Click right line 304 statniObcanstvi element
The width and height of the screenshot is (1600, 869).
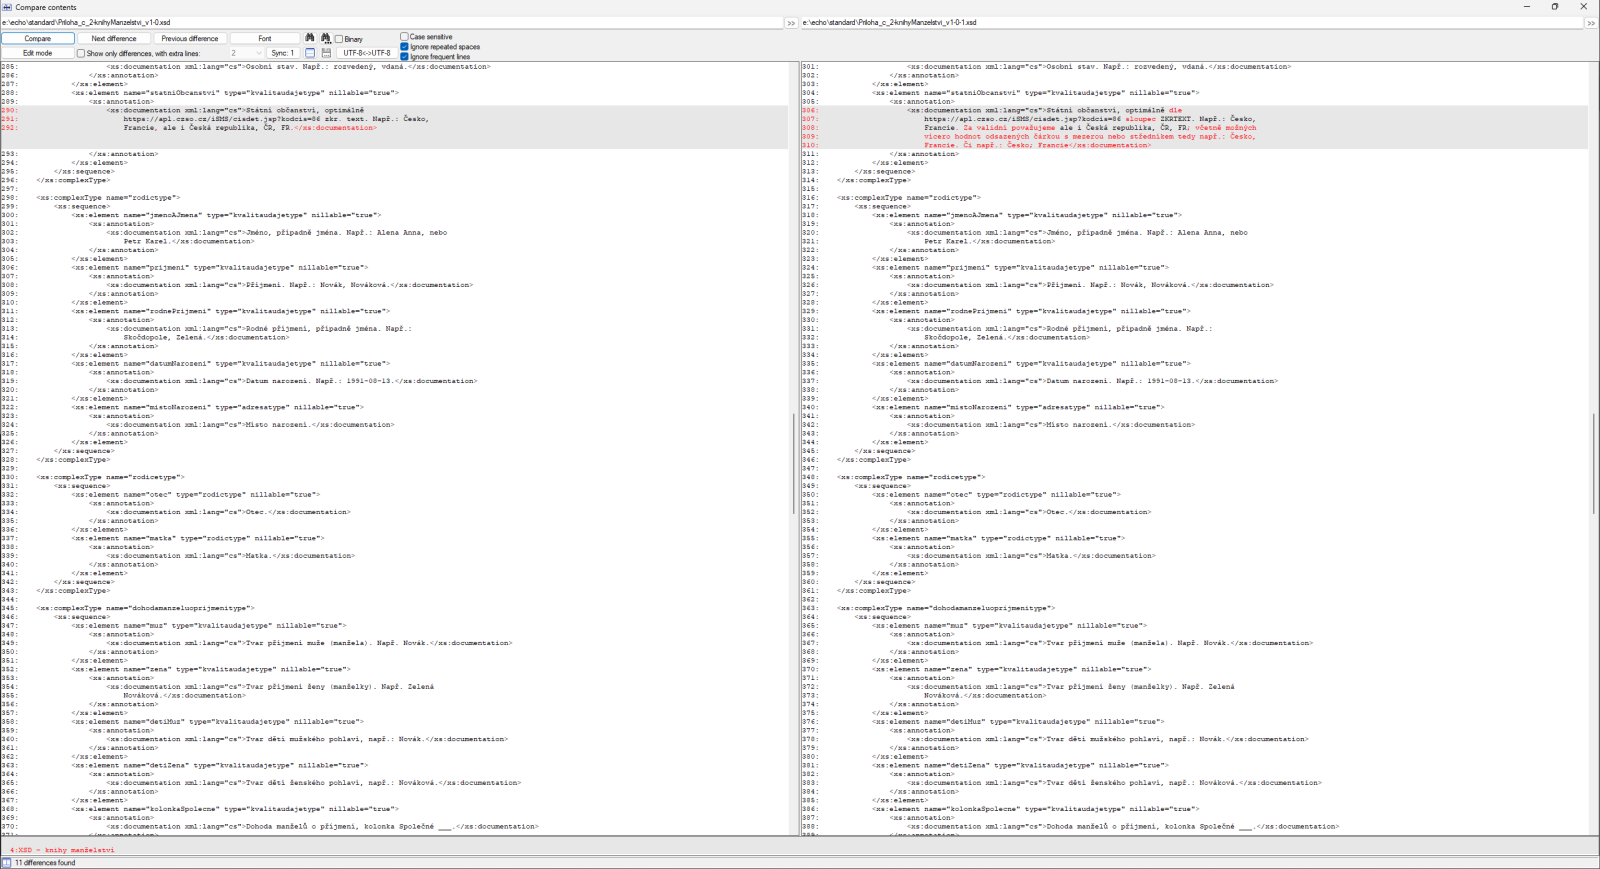1035,93
